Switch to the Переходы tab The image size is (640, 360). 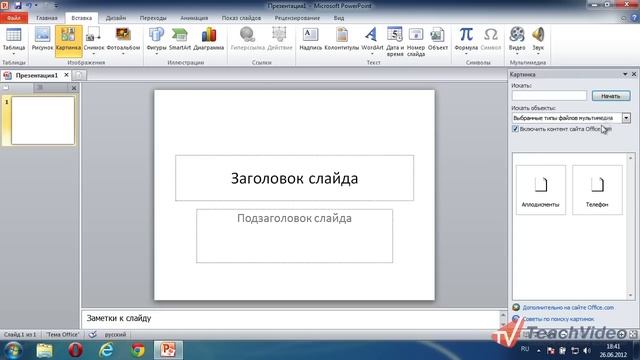tap(153, 18)
